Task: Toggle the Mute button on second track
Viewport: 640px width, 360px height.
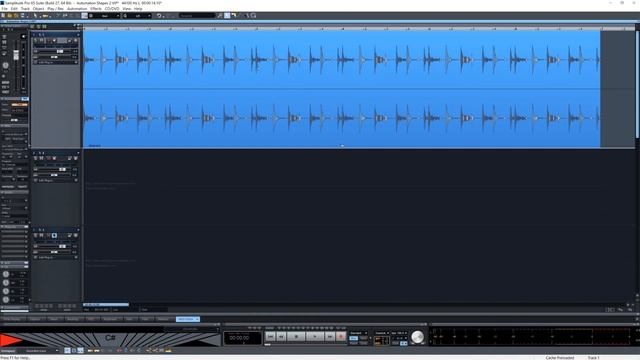Action: click(42, 158)
